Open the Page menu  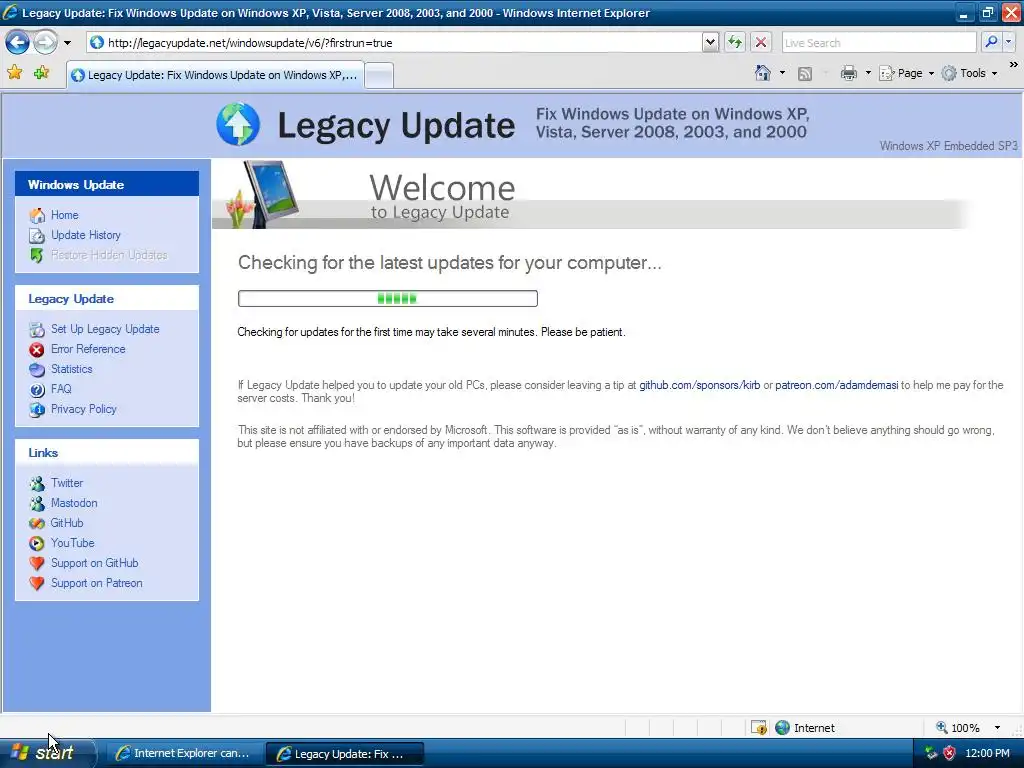(906, 73)
